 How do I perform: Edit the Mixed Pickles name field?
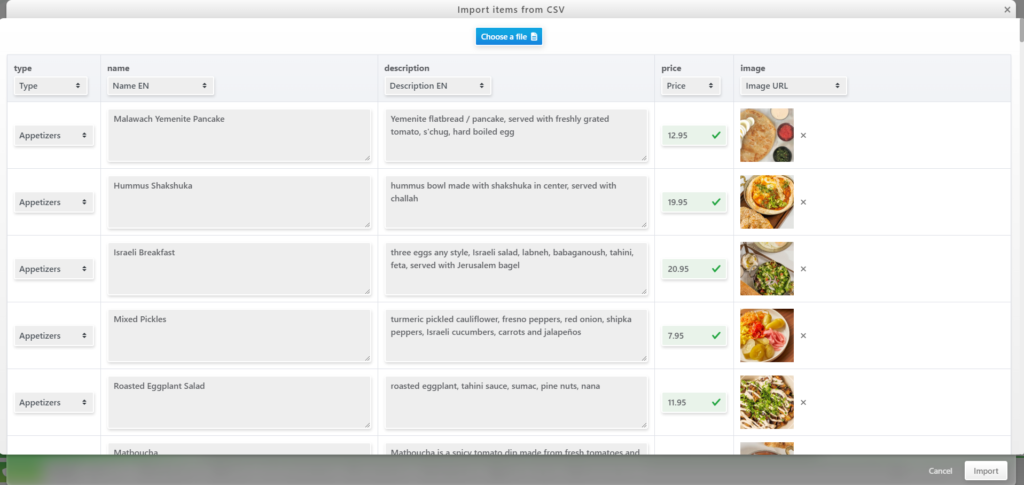tap(239, 336)
